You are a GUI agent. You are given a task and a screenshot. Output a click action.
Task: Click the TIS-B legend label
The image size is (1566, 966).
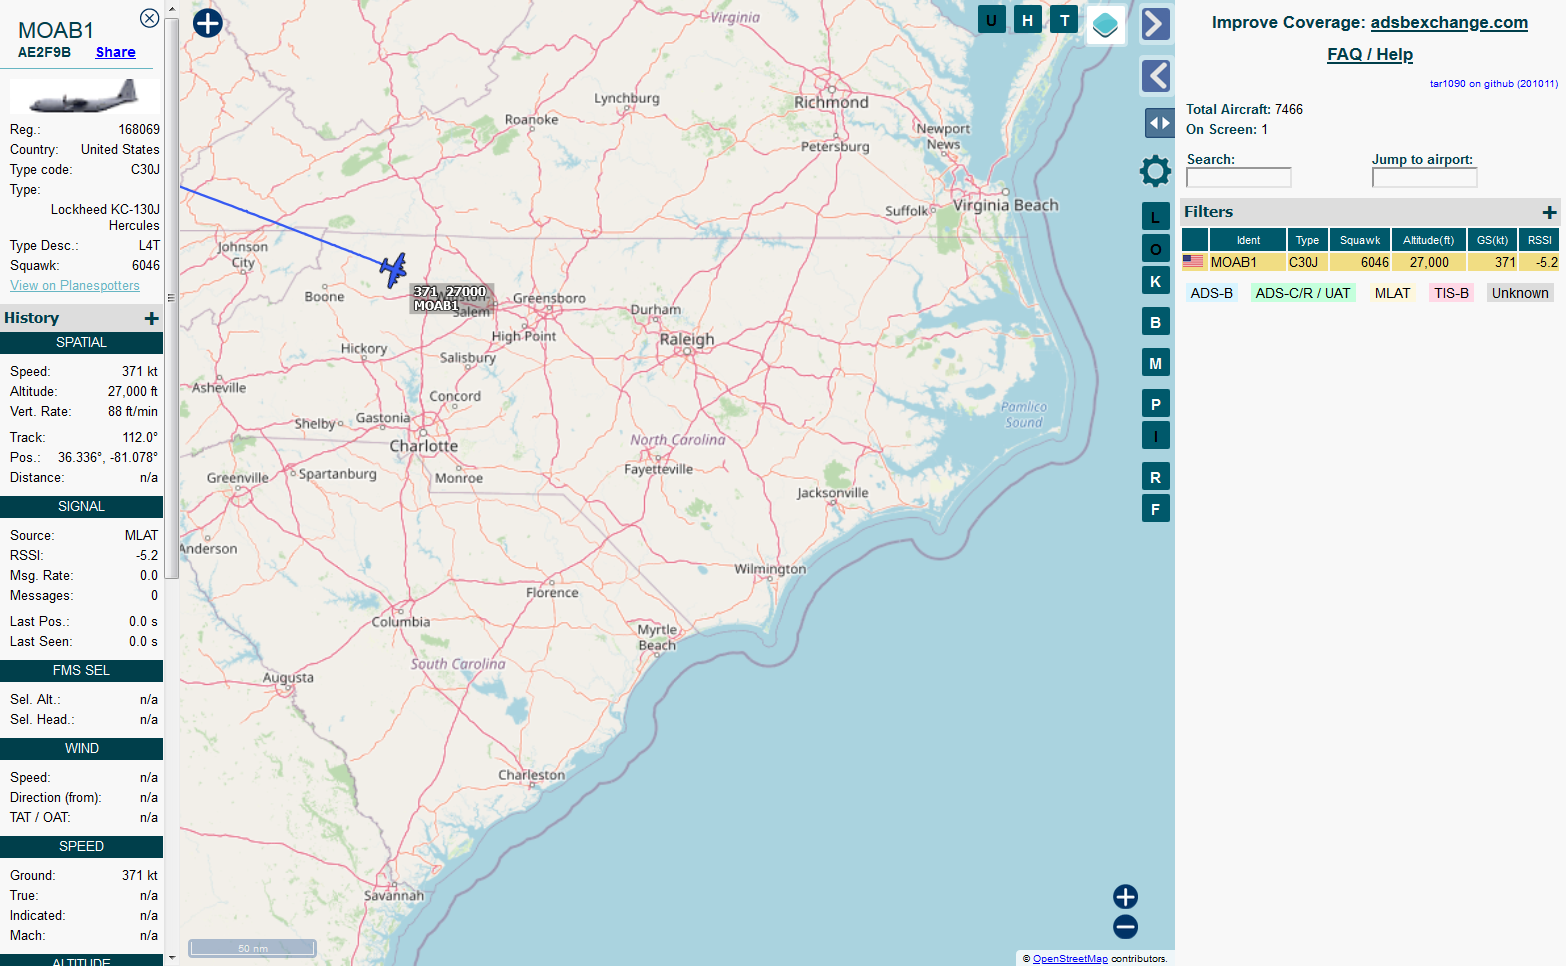[x=1451, y=293]
